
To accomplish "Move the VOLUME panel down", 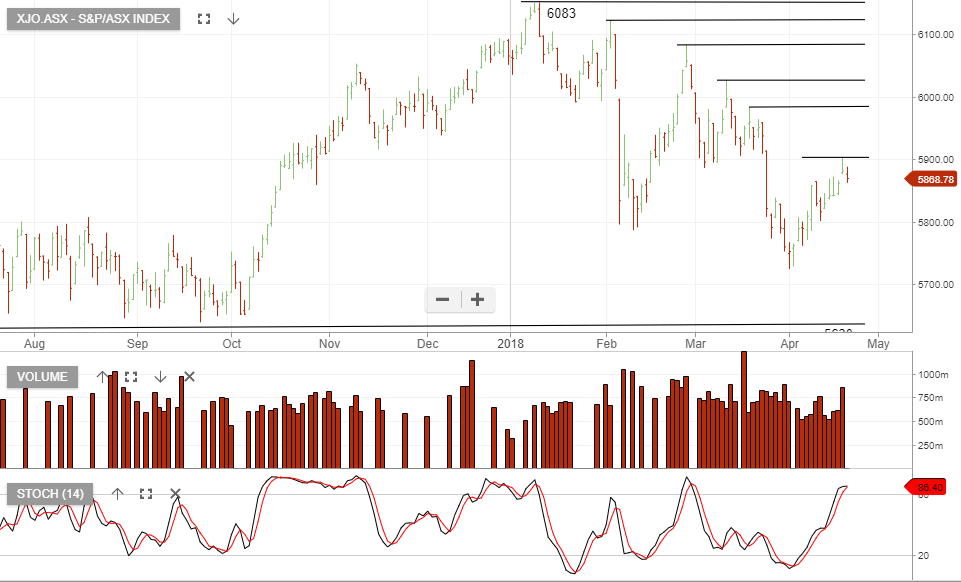I will point(161,376).
